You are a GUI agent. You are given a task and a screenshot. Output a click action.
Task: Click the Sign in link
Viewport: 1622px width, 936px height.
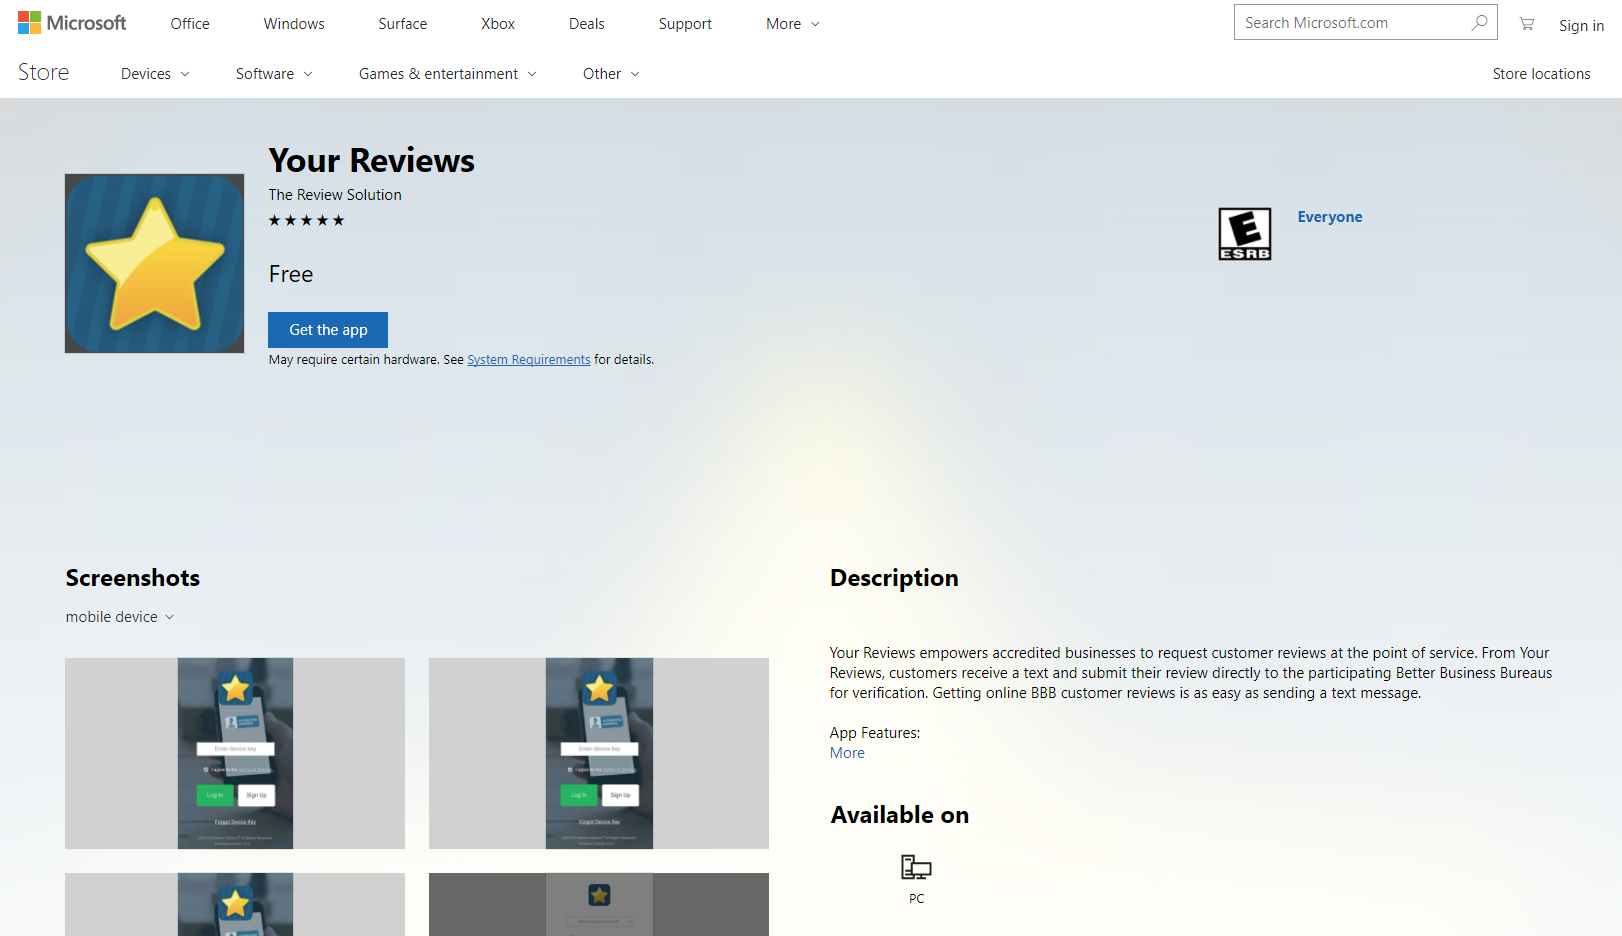(1581, 26)
